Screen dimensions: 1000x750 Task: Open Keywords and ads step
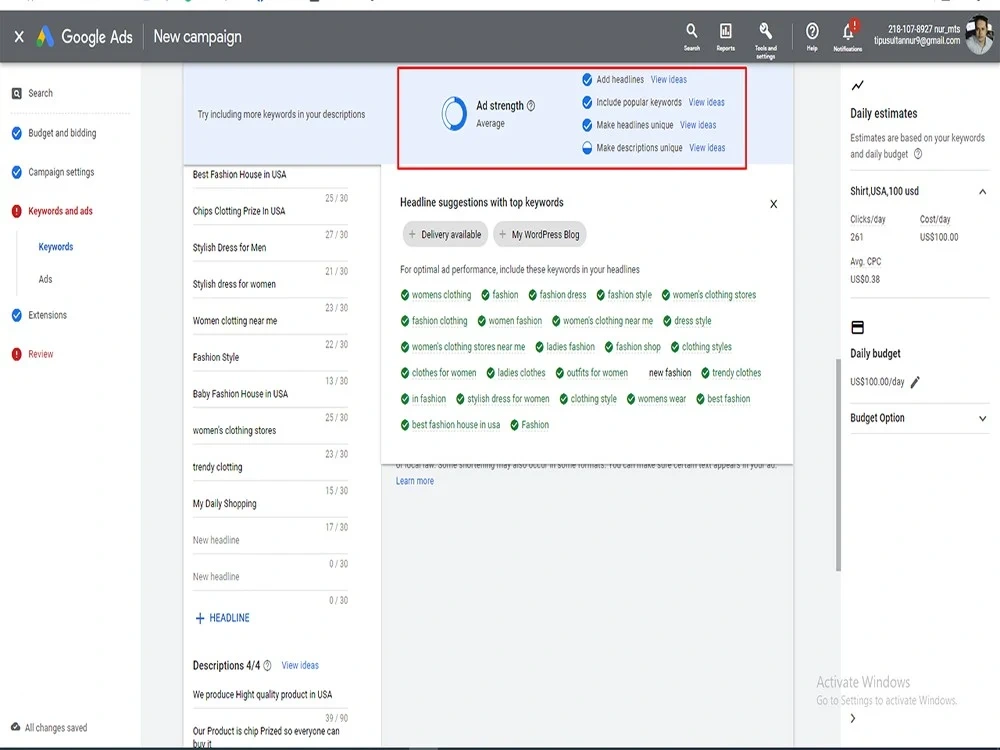60,211
